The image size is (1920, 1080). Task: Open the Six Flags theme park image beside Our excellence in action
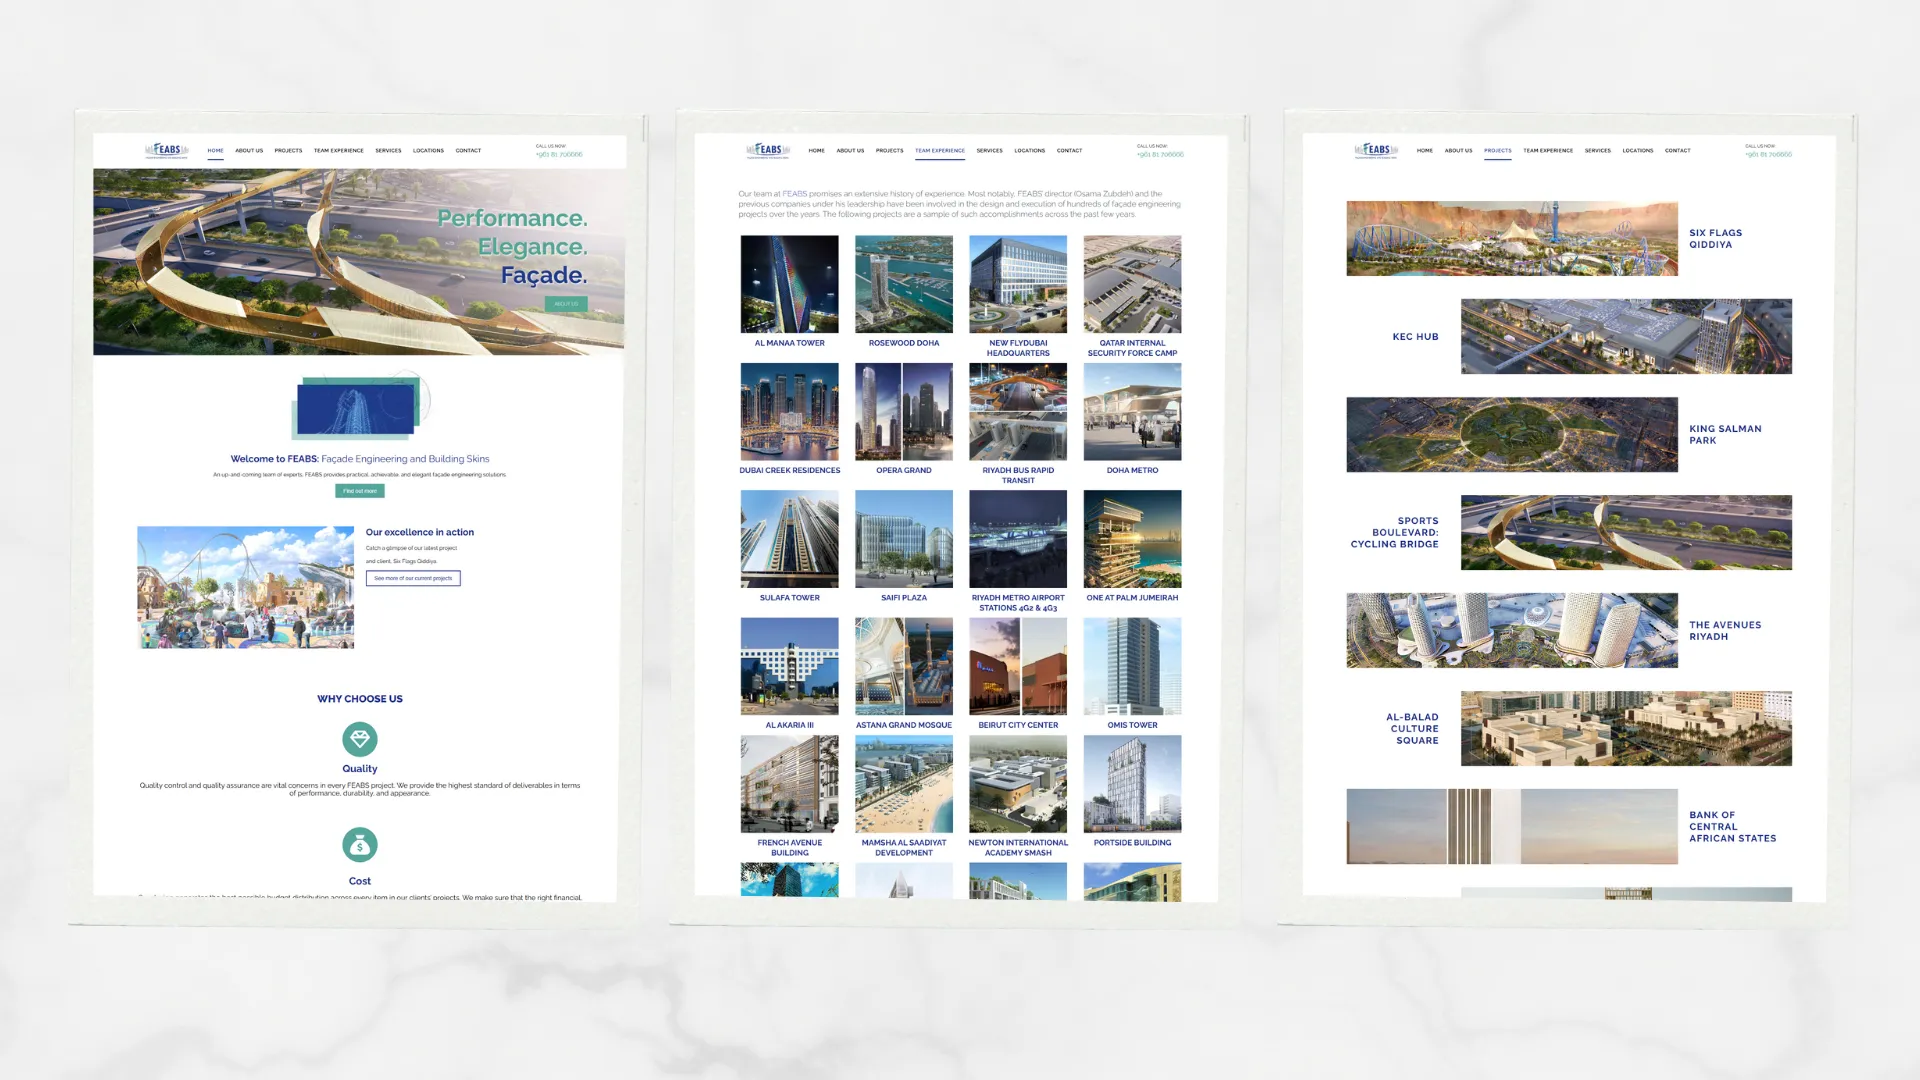246,588
